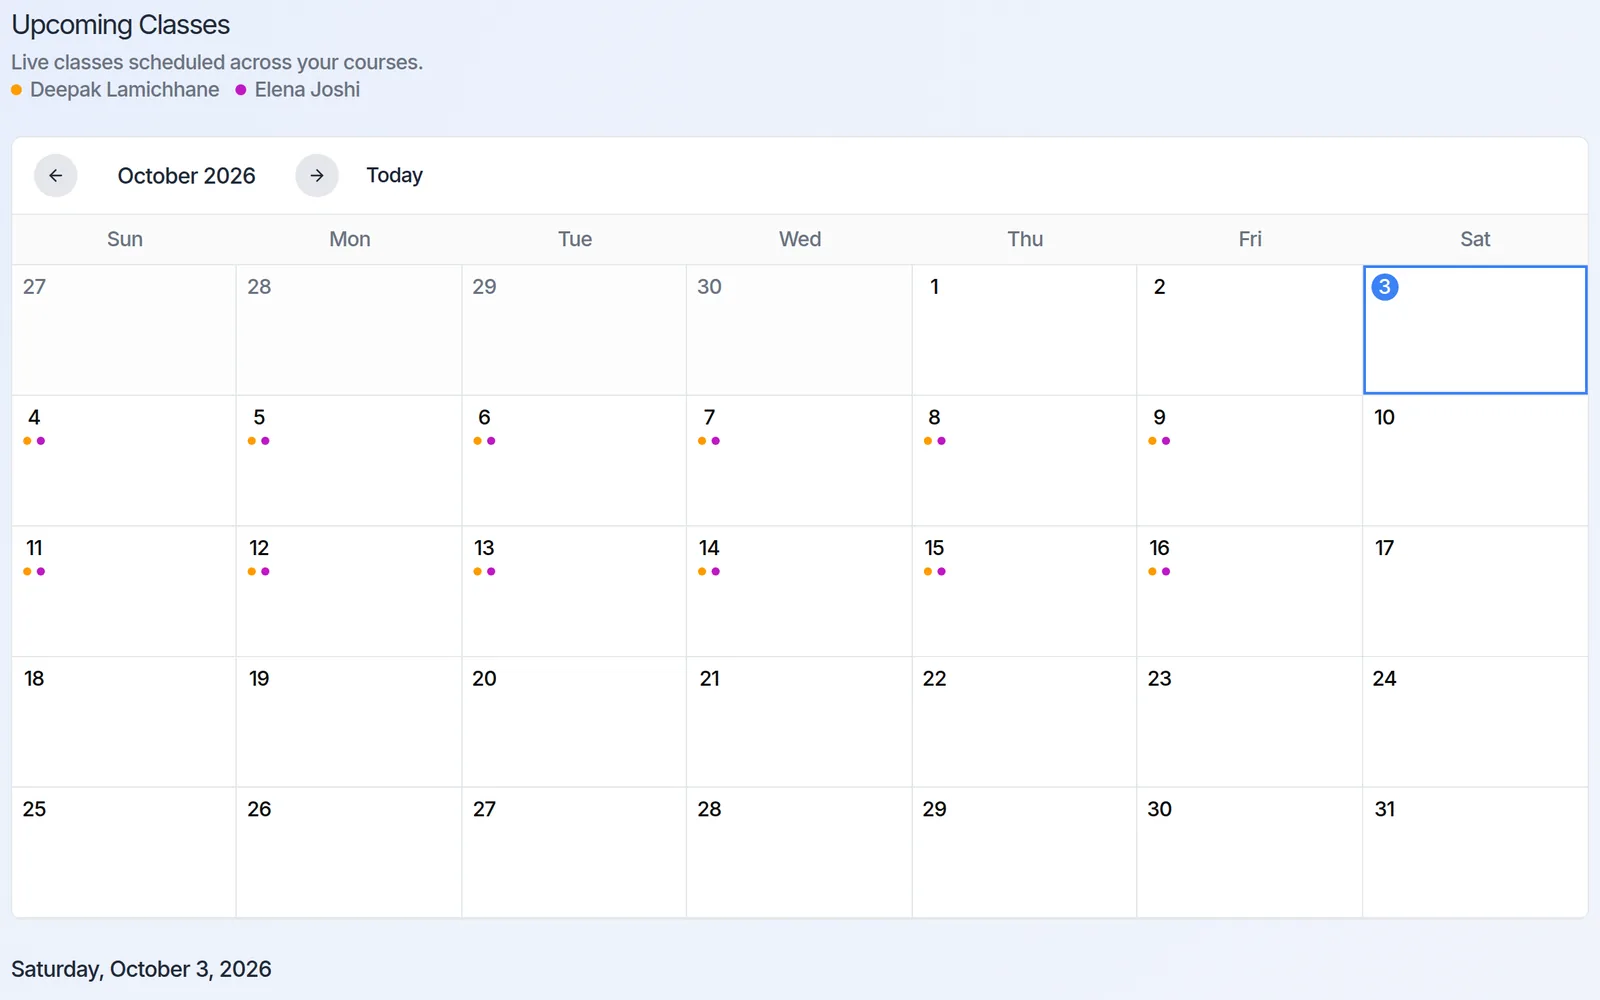Click the Live classes scheduled subtitle text
Viewport: 1600px width, 1000px height.
coord(217,62)
